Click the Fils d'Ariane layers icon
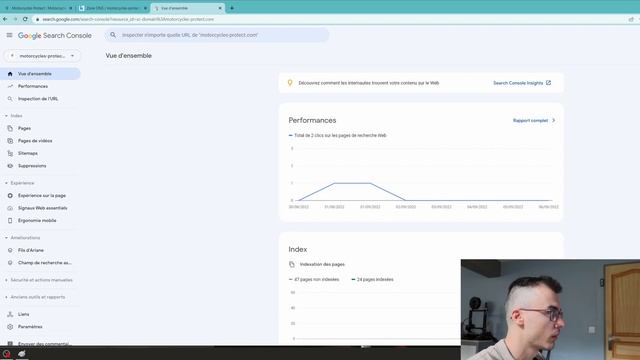The height and width of the screenshot is (360, 640). tap(10, 250)
